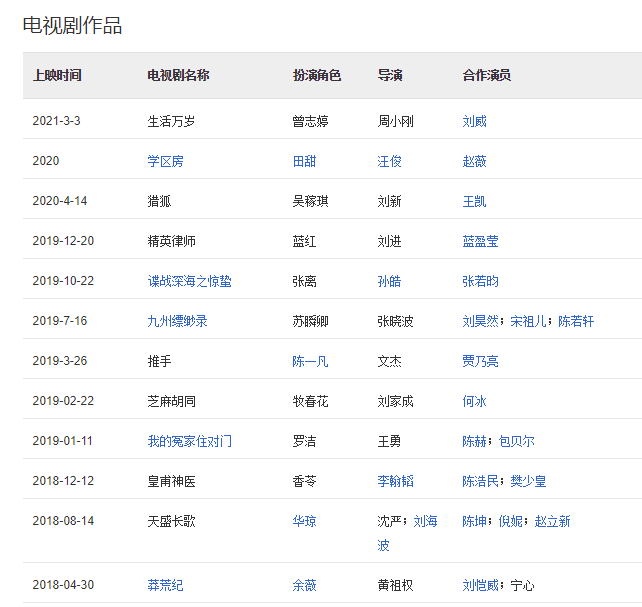Open director 孙皓 link
642x607 pixels.
pyautogui.click(x=389, y=281)
